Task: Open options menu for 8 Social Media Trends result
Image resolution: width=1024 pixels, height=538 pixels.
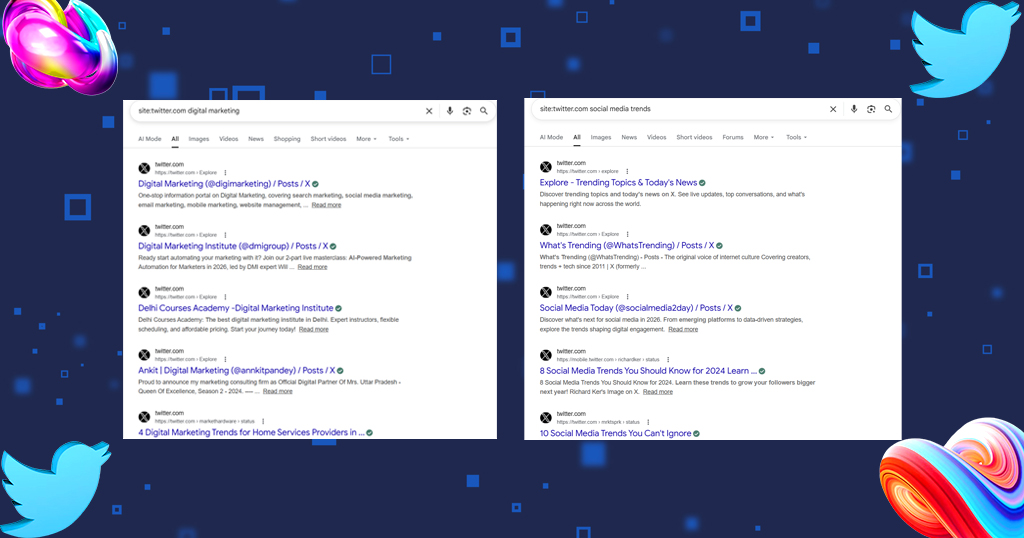Action: tap(668, 359)
